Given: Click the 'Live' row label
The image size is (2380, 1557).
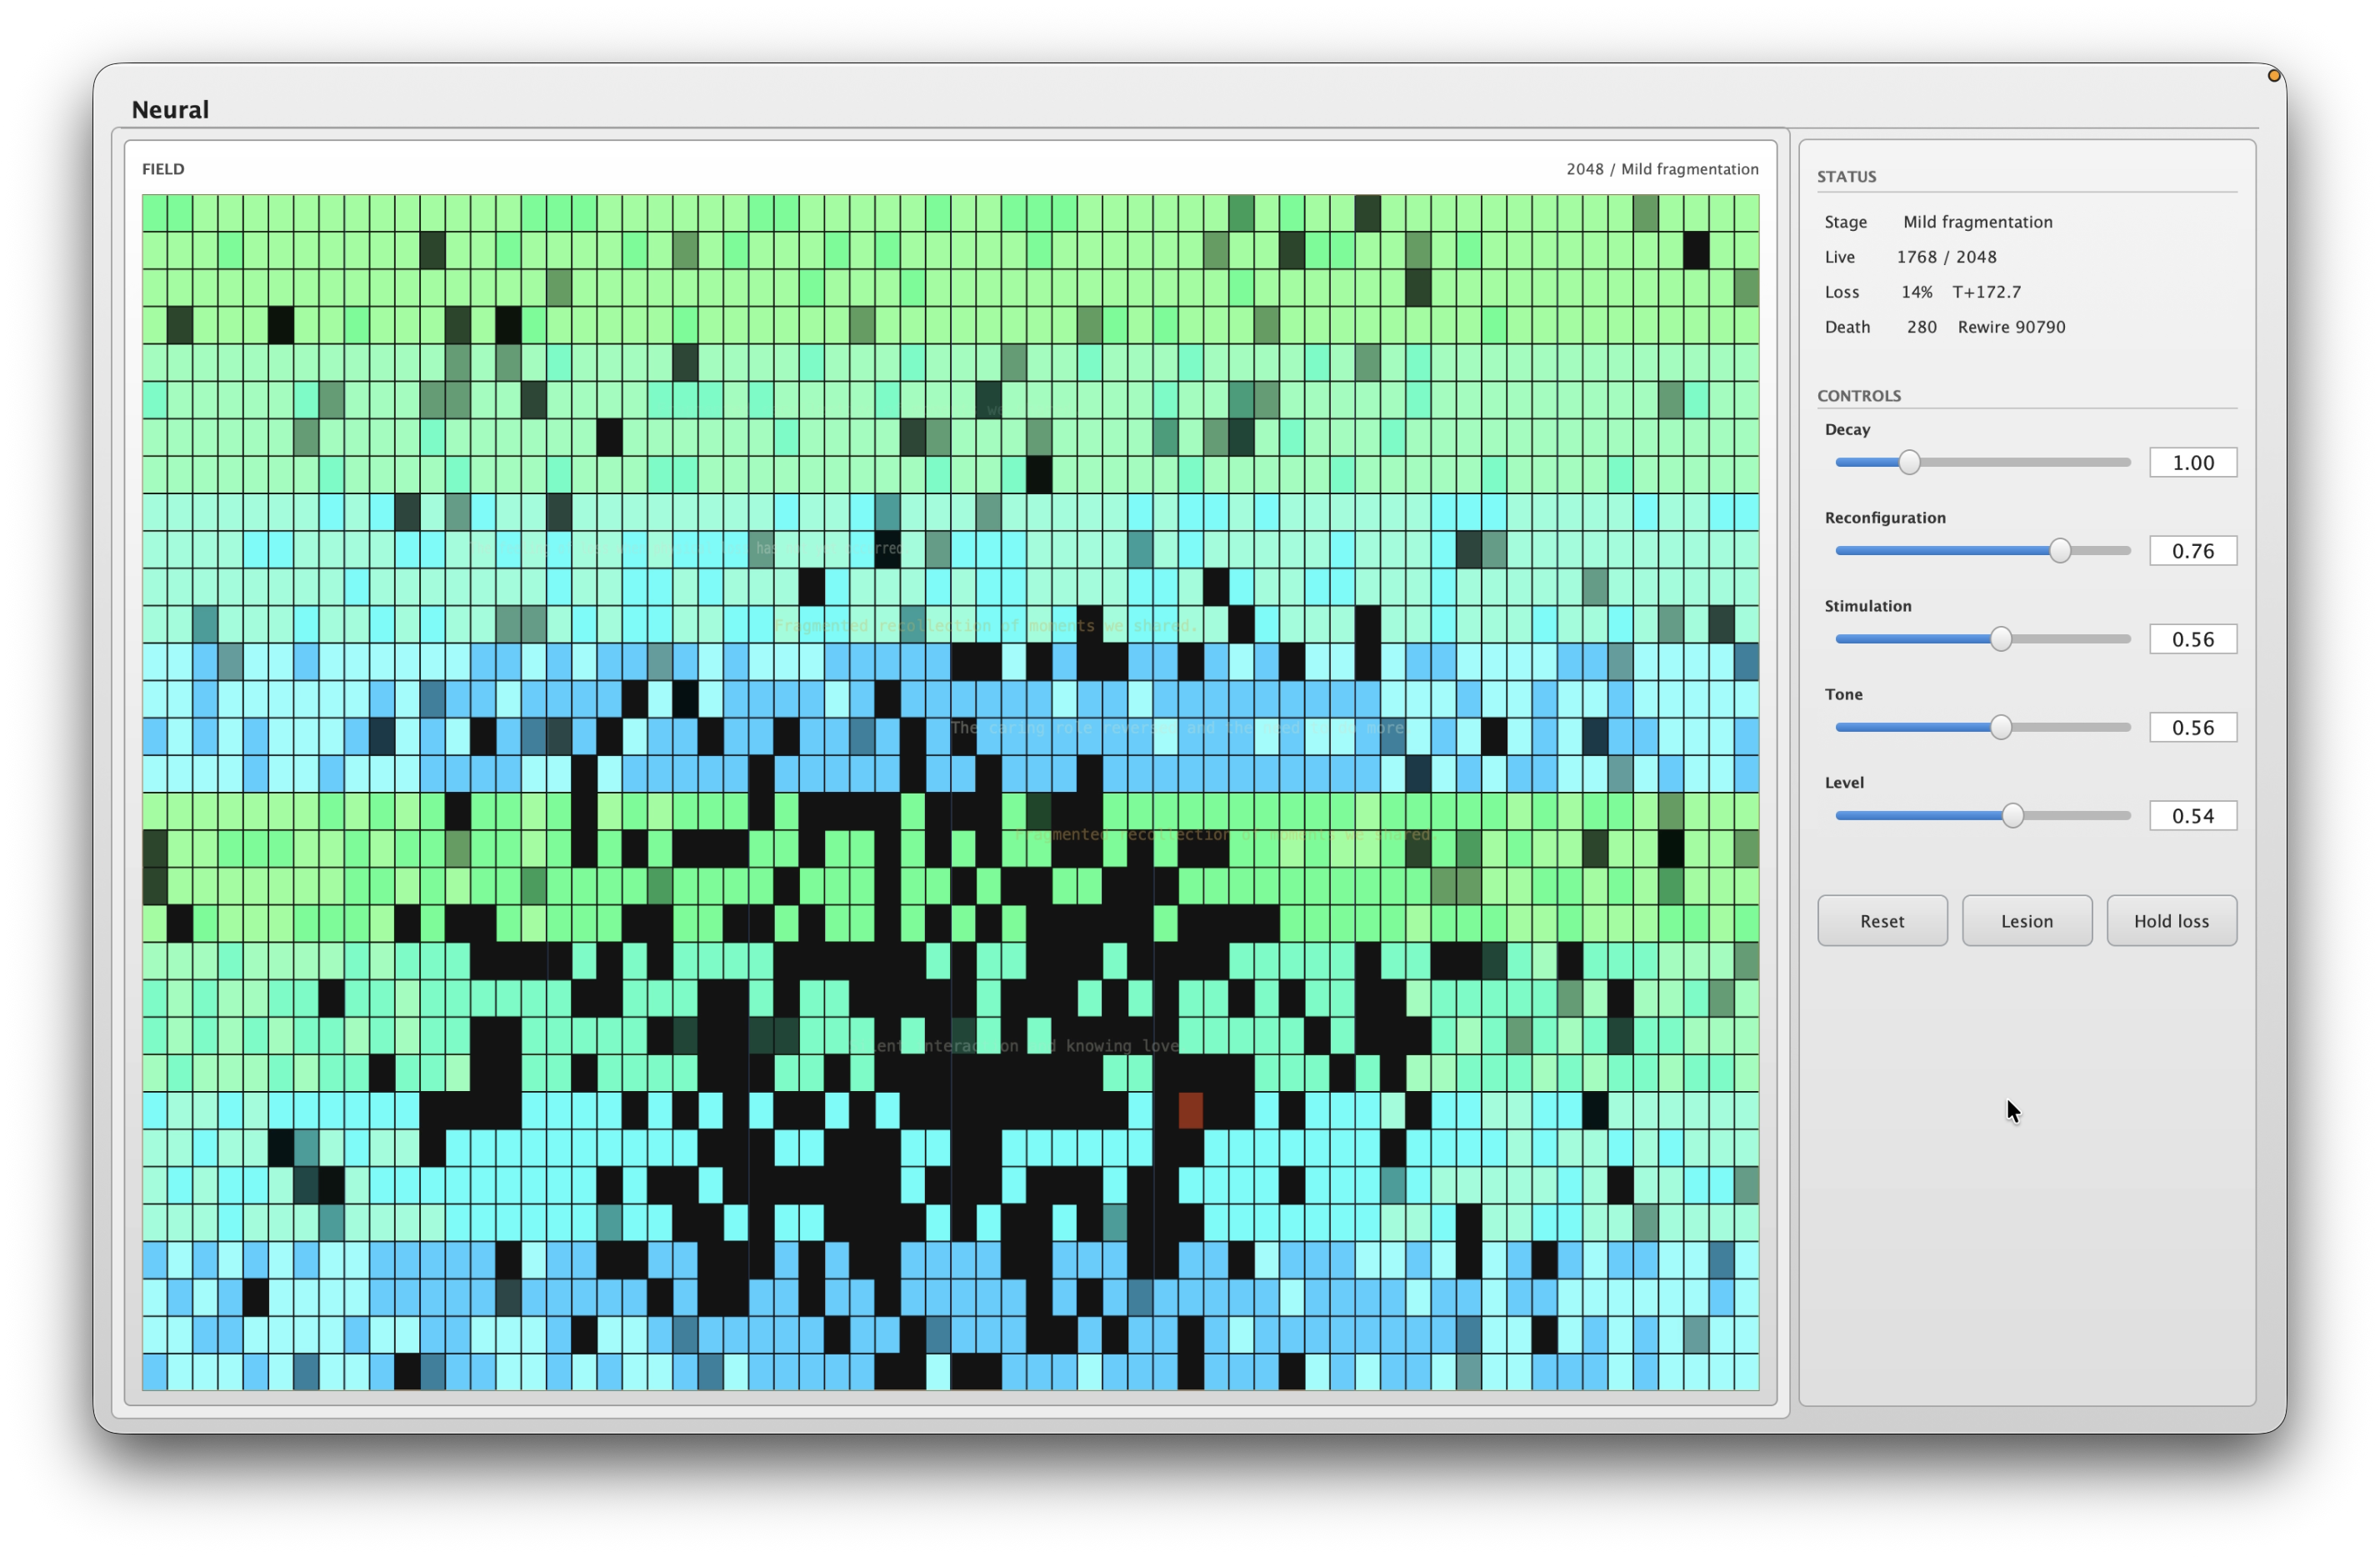Looking at the screenshot, I should pos(1838,257).
